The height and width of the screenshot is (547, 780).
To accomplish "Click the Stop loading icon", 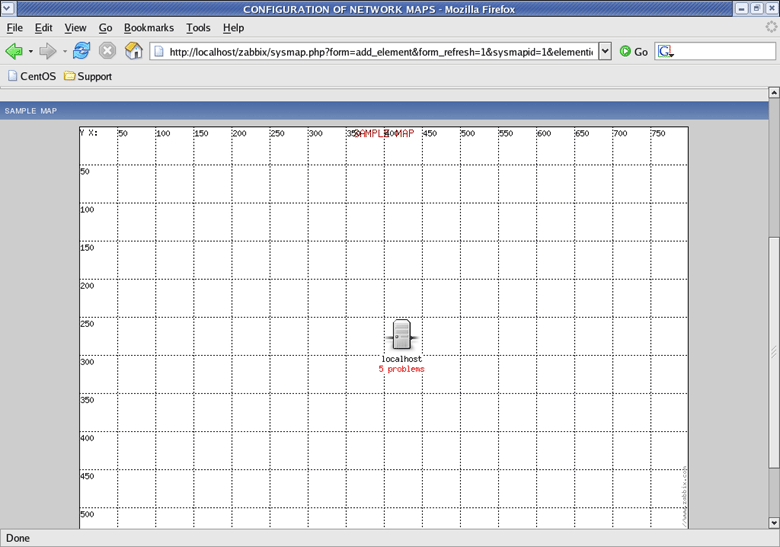I will tap(107, 51).
